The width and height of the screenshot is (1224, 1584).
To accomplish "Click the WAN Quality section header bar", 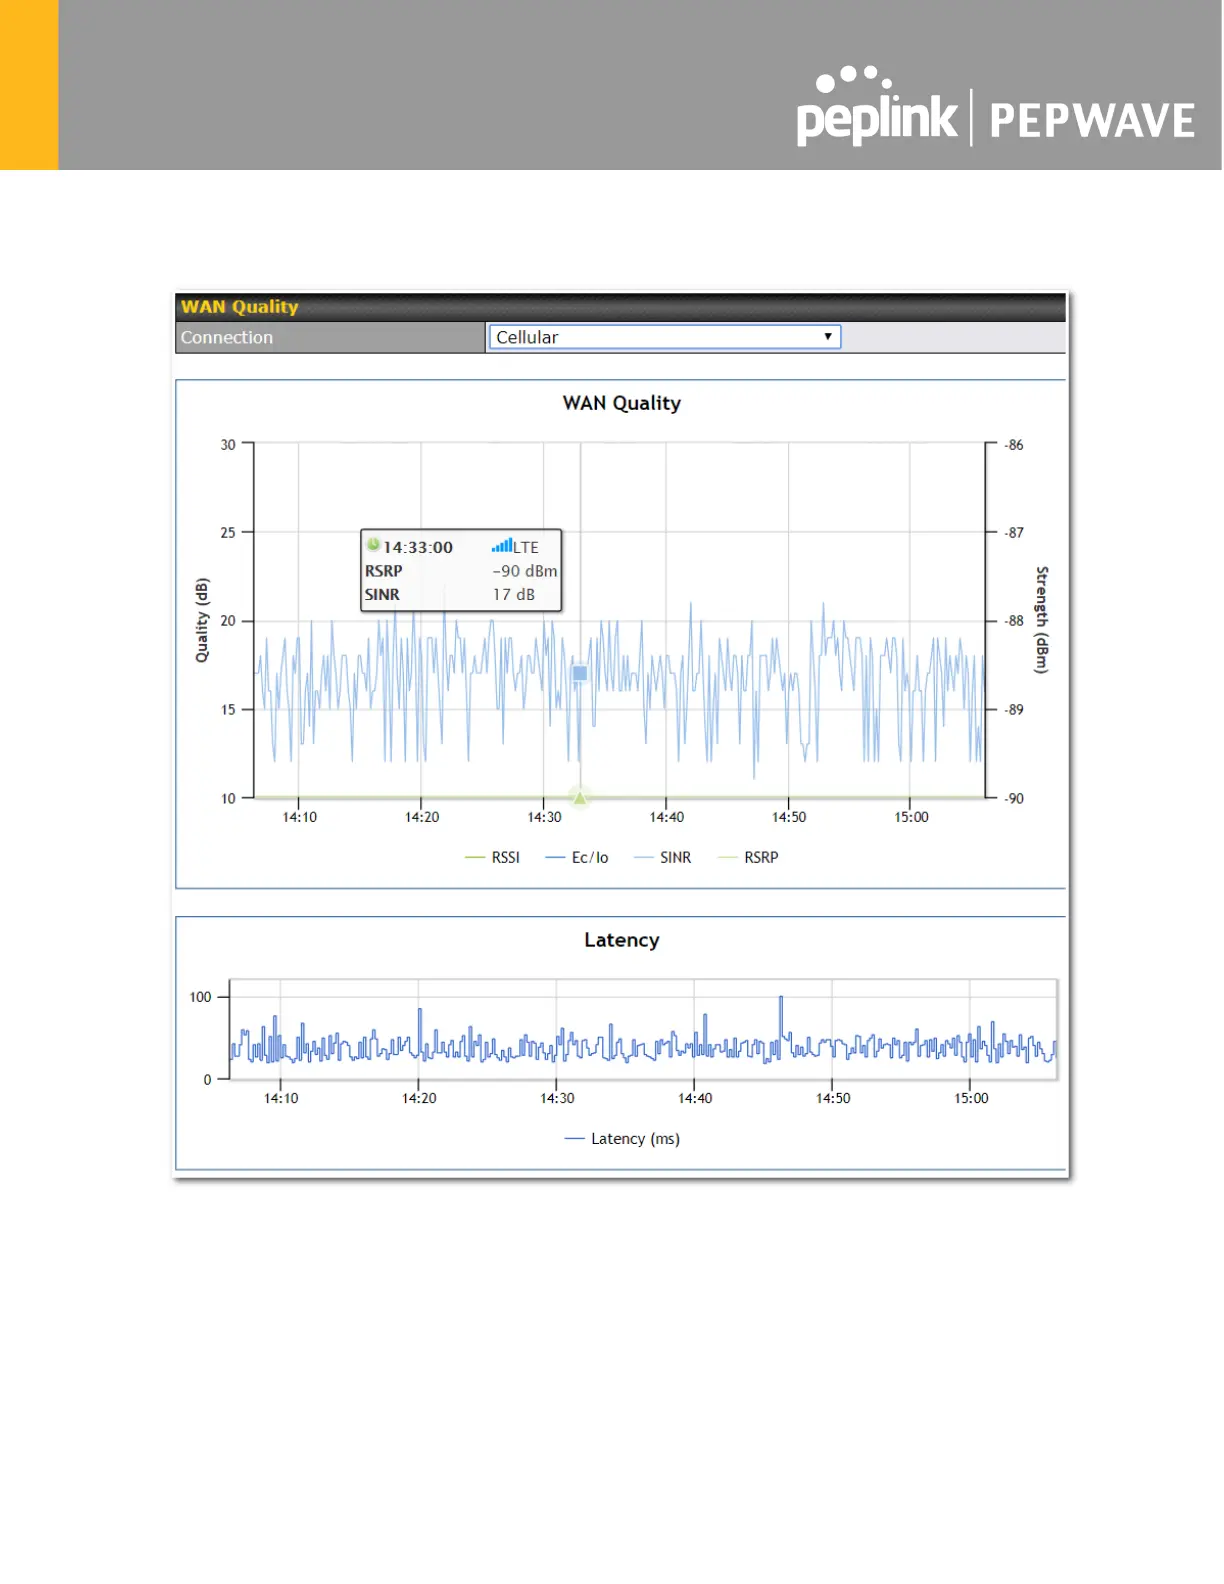I will pyautogui.click(x=620, y=307).
